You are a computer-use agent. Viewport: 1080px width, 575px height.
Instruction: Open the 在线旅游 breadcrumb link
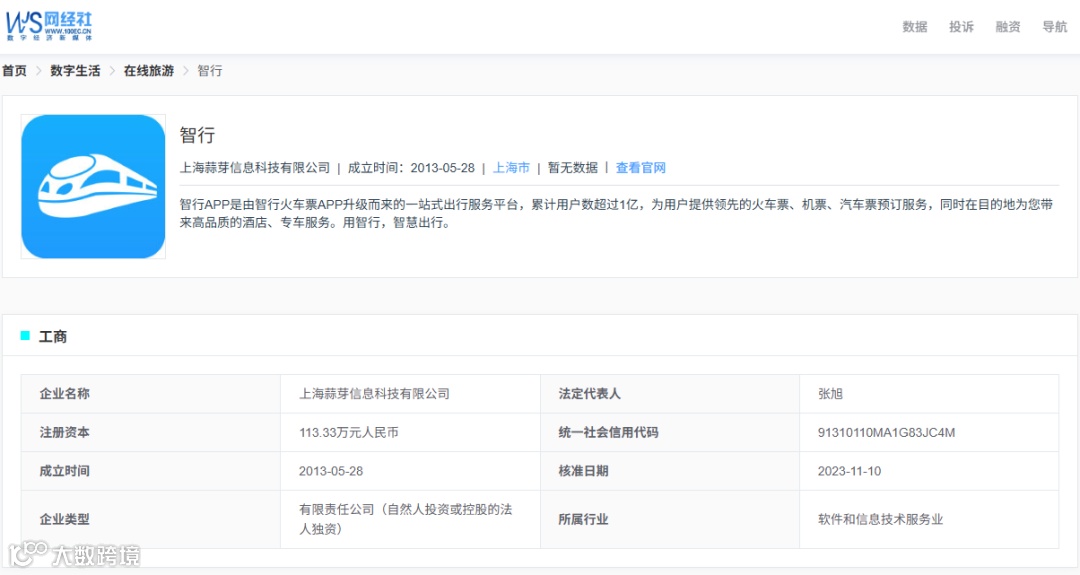[149, 71]
